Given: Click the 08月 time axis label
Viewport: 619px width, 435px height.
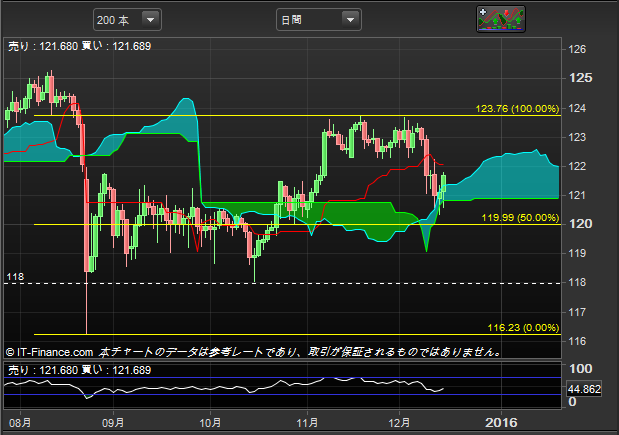Looking at the screenshot, I should [20, 423].
